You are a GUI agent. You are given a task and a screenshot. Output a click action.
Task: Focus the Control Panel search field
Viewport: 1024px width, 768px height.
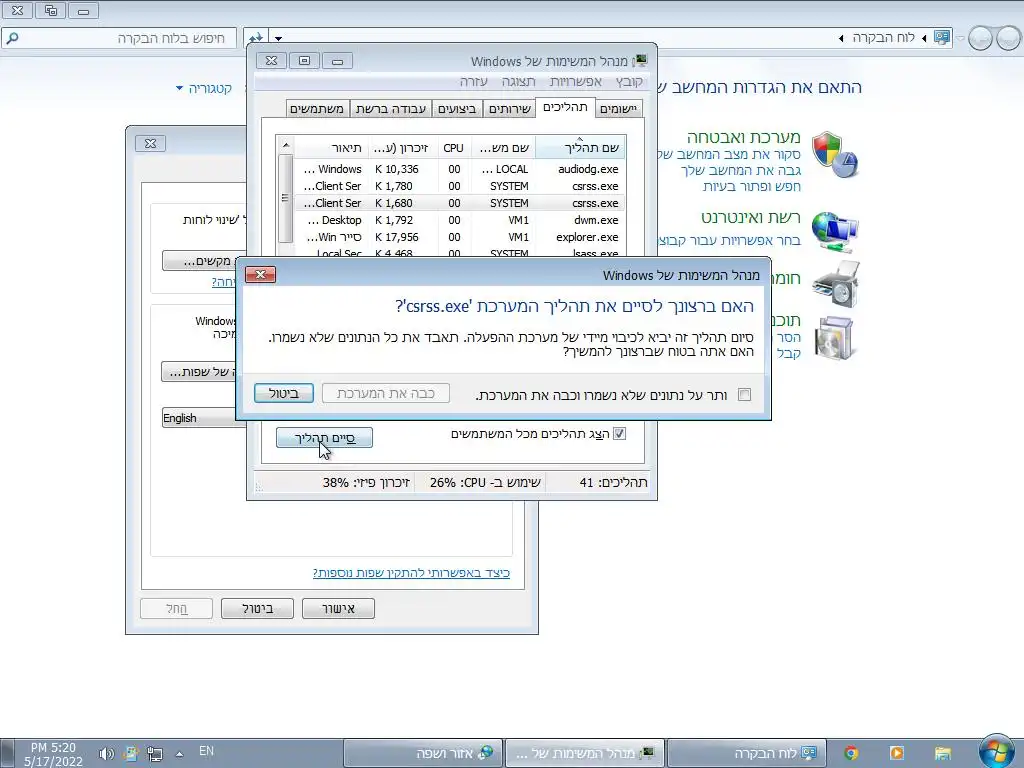(x=119, y=38)
